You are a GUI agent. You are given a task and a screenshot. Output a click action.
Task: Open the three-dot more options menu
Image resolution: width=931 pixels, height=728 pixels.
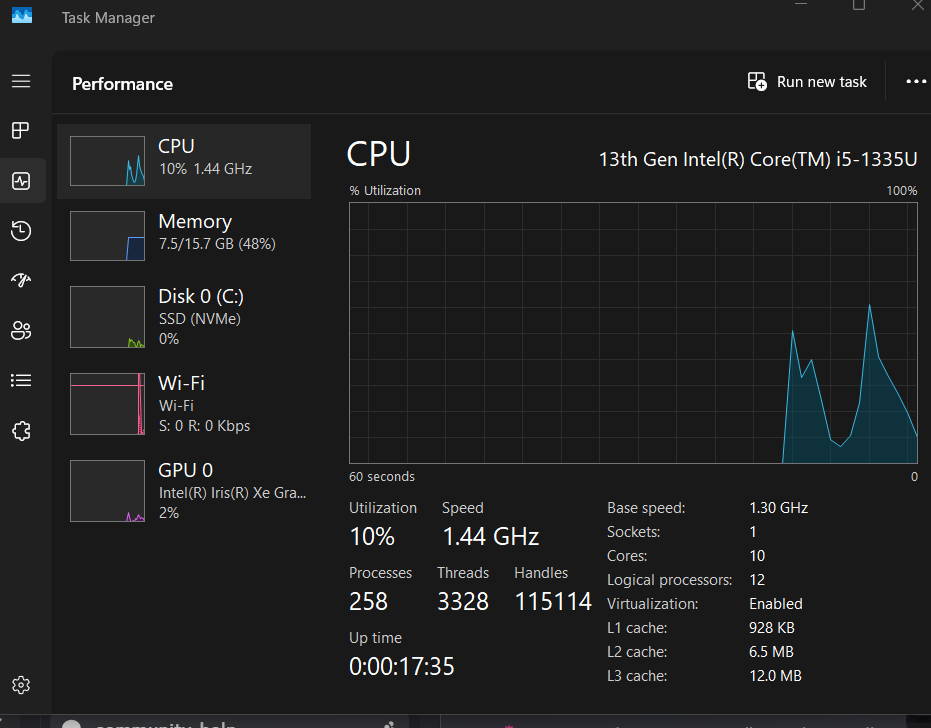pyautogui.click(x=916, y=81)
